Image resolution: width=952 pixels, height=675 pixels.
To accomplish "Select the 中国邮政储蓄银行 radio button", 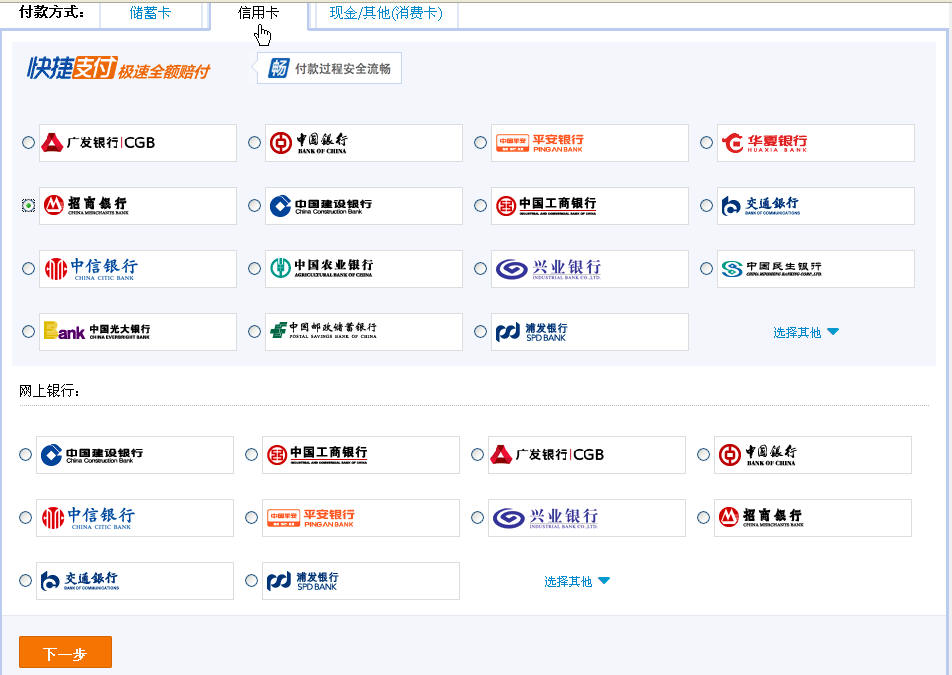I will [x=254, y=331].
